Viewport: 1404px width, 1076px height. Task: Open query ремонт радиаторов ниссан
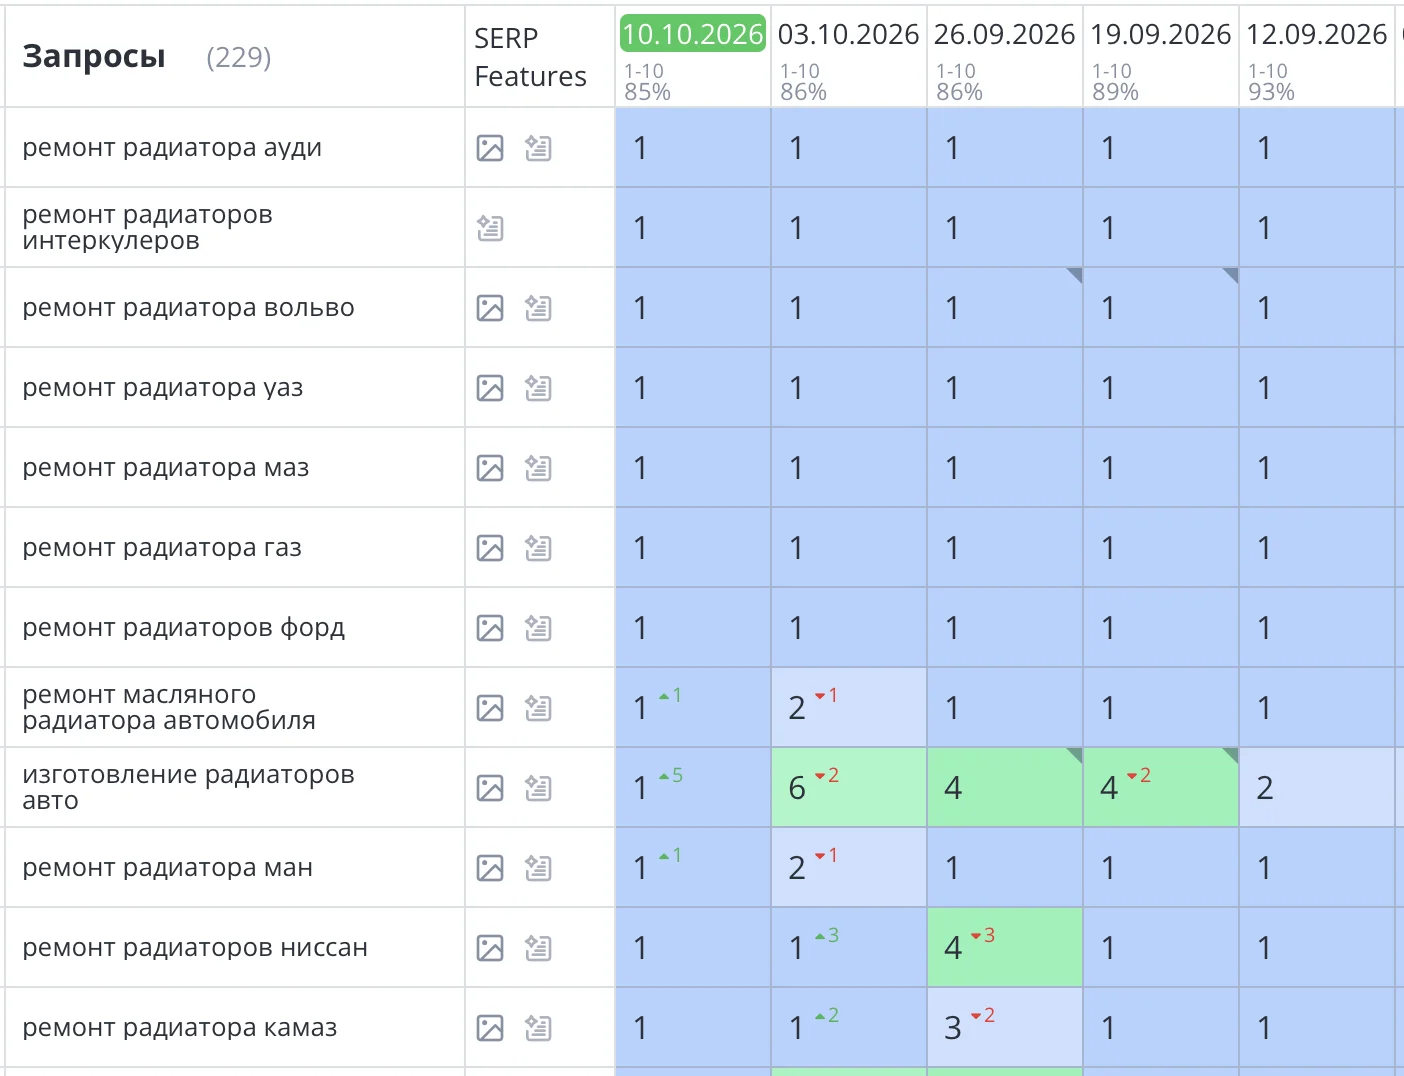[x=195, y=948]
